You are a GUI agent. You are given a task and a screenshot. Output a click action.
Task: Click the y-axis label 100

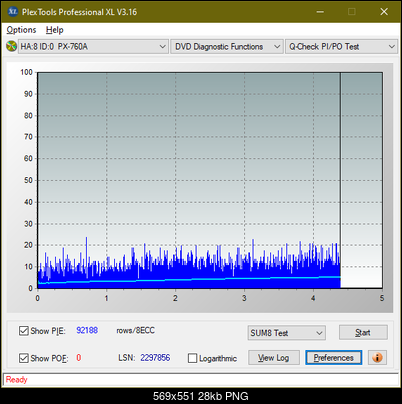(26, 72)
